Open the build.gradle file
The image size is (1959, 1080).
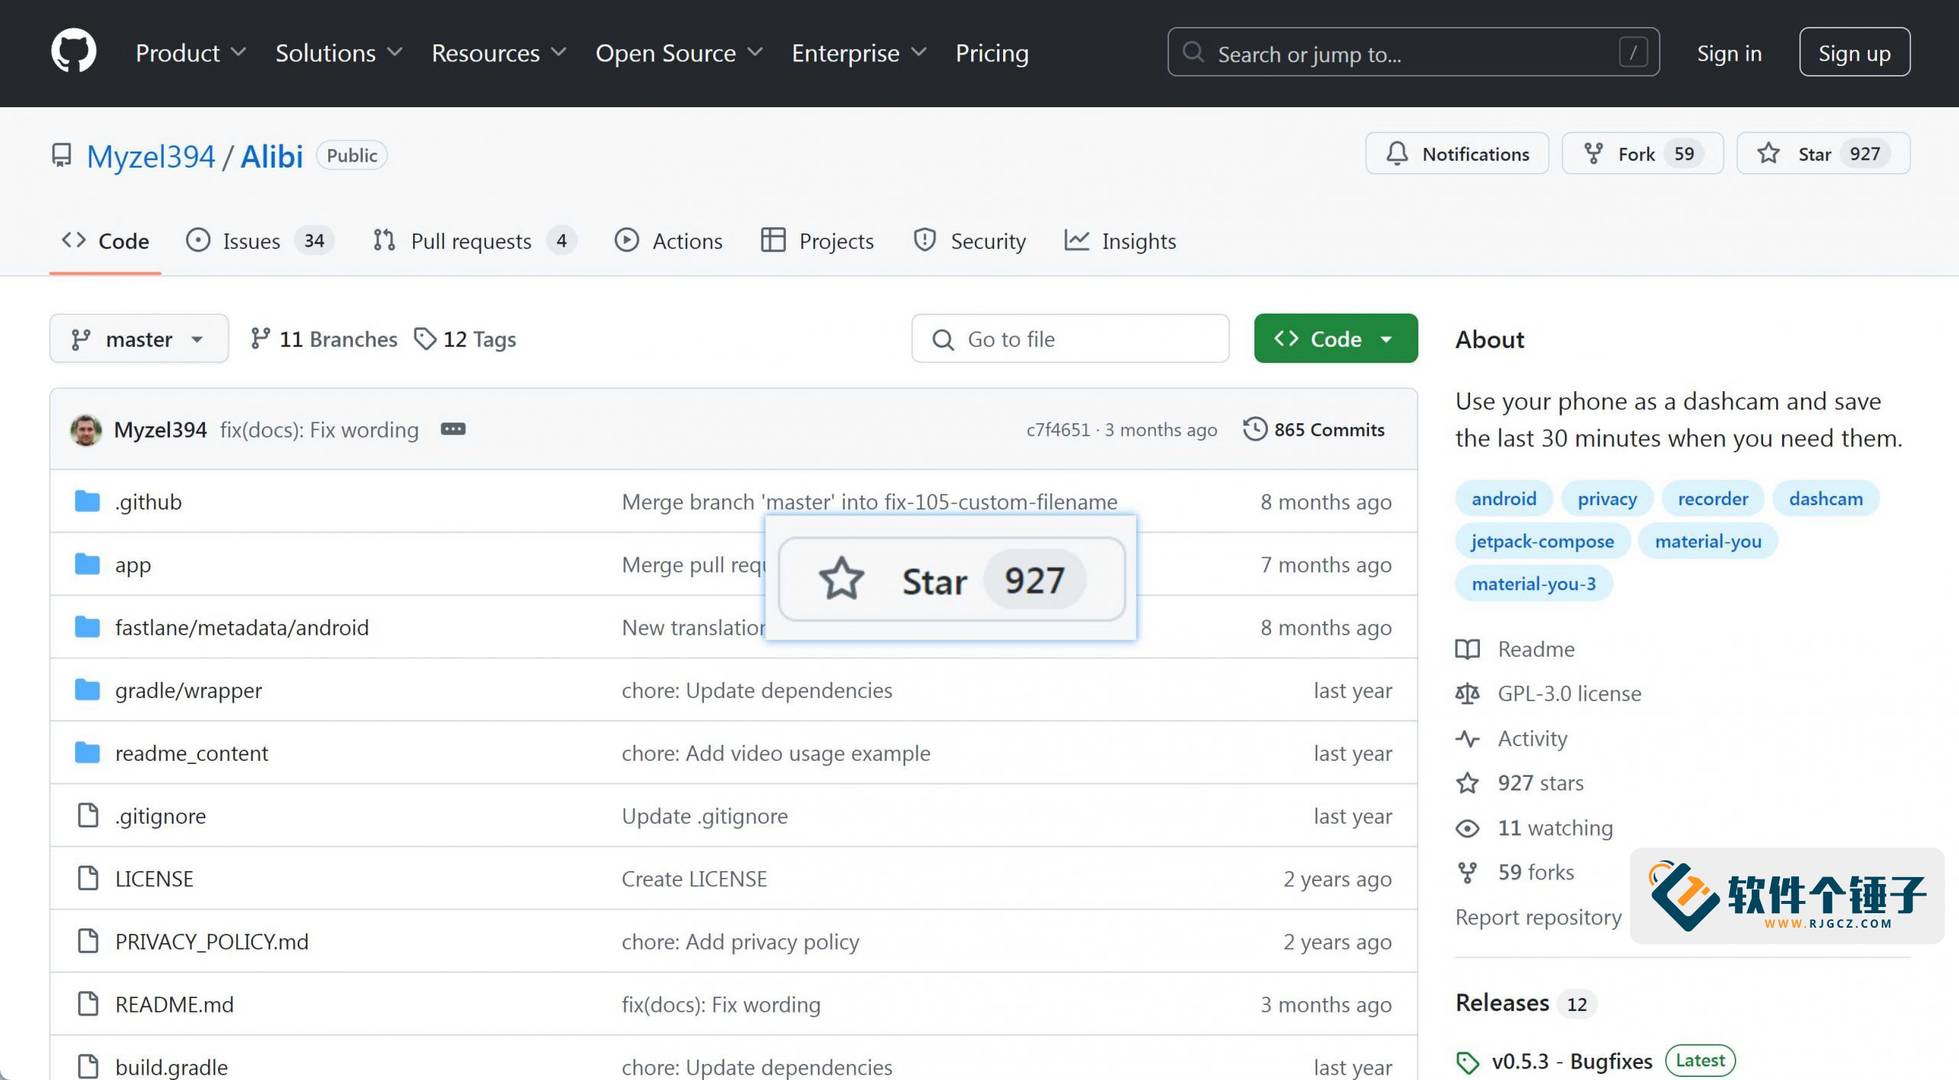tap(171, 1067)
